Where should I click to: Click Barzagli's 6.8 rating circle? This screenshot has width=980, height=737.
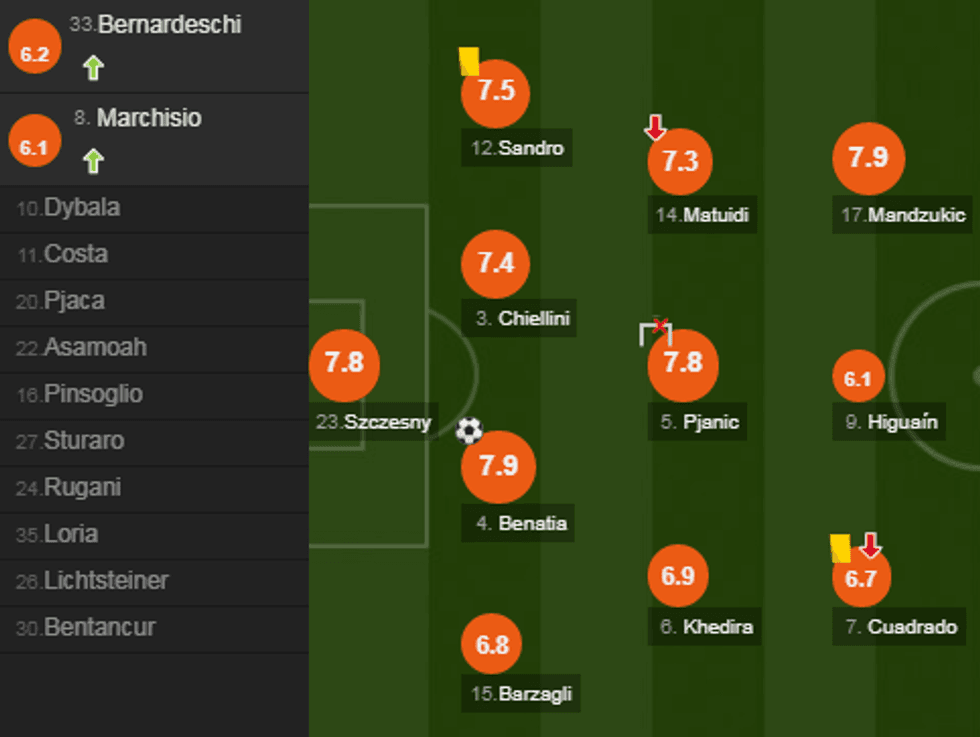[493, 645]
